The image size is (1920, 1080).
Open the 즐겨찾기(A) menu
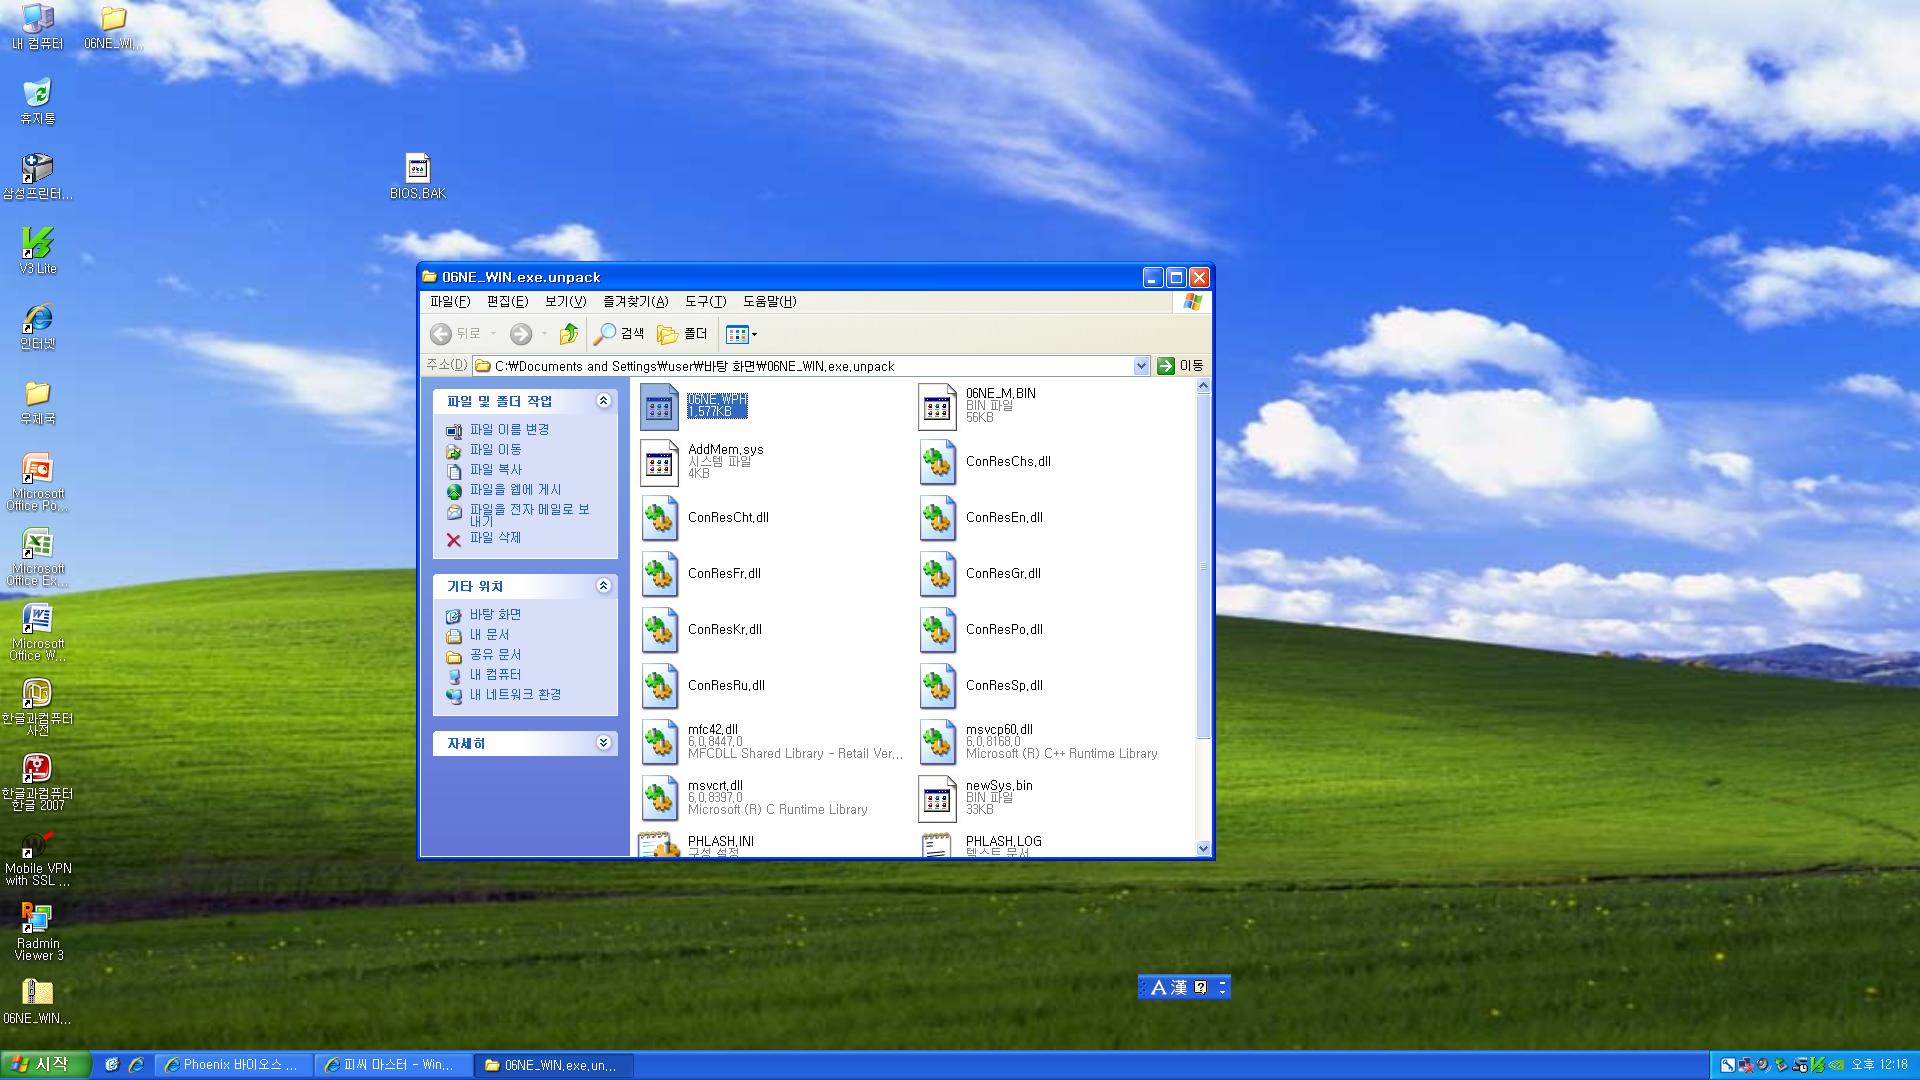(635, 302)
